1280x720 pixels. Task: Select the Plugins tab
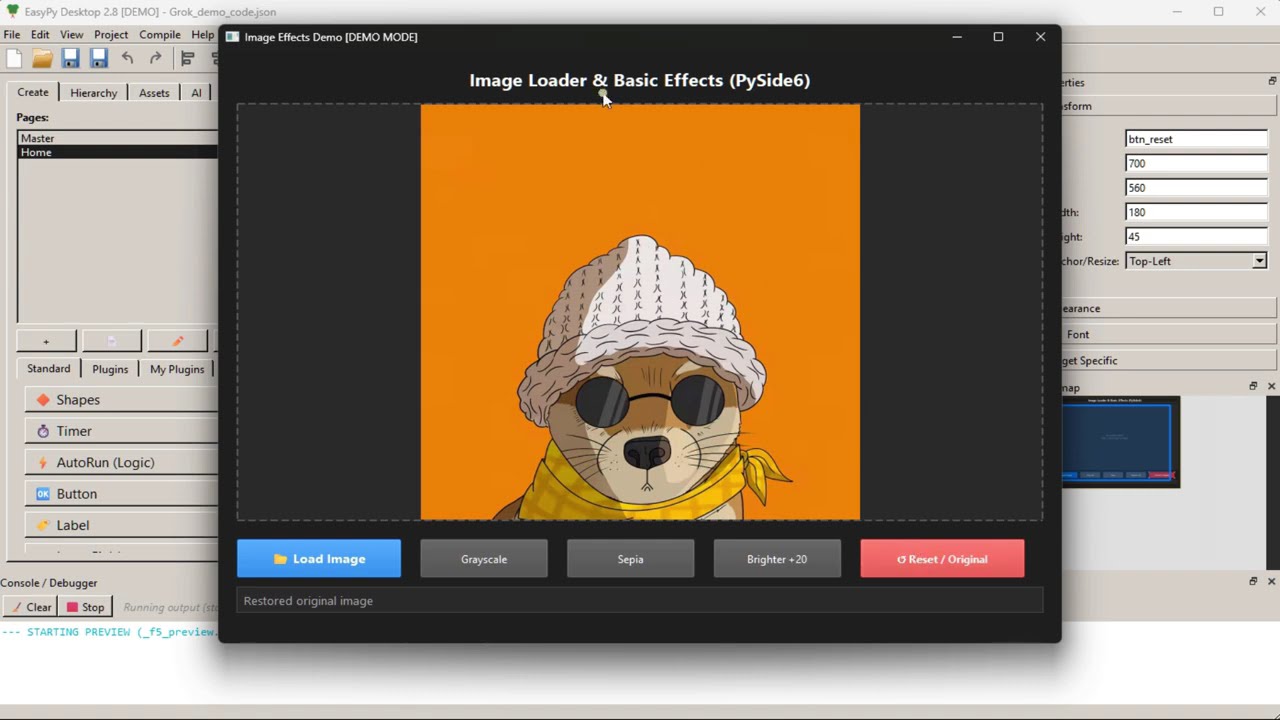coord(110,369)
